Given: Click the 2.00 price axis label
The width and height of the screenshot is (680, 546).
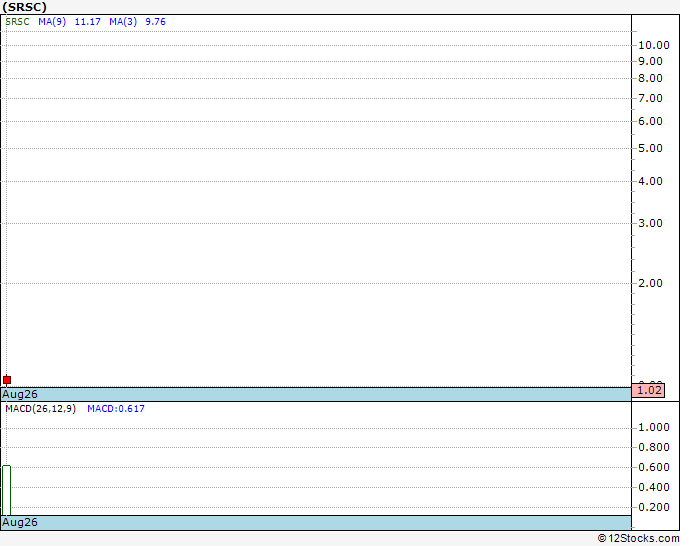Looking at the screenshot, I should (651, 283).
